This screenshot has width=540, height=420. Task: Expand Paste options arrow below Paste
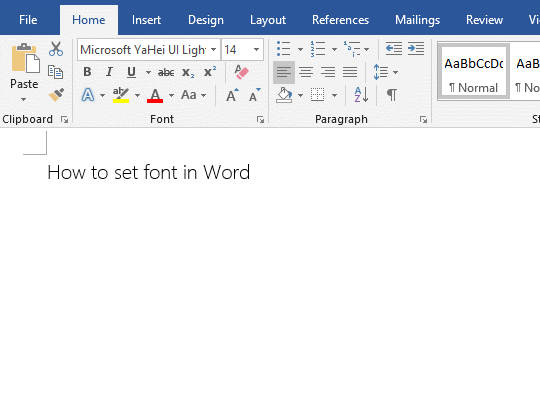click(23, 99)
